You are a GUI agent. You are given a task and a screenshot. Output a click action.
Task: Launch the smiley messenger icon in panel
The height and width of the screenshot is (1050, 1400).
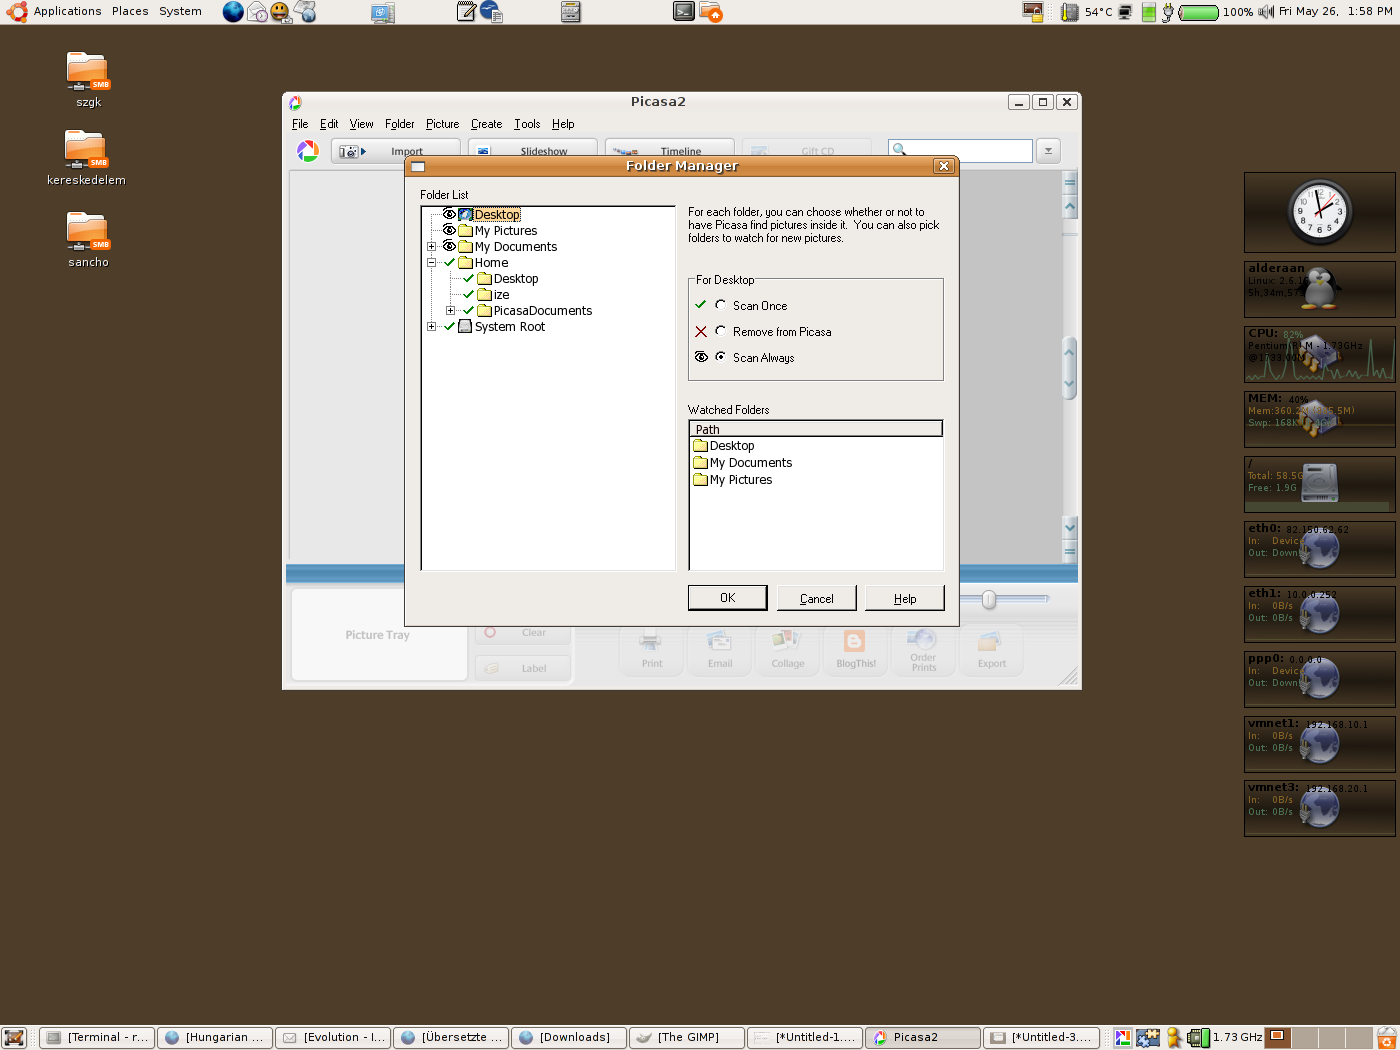click(281, 12)
